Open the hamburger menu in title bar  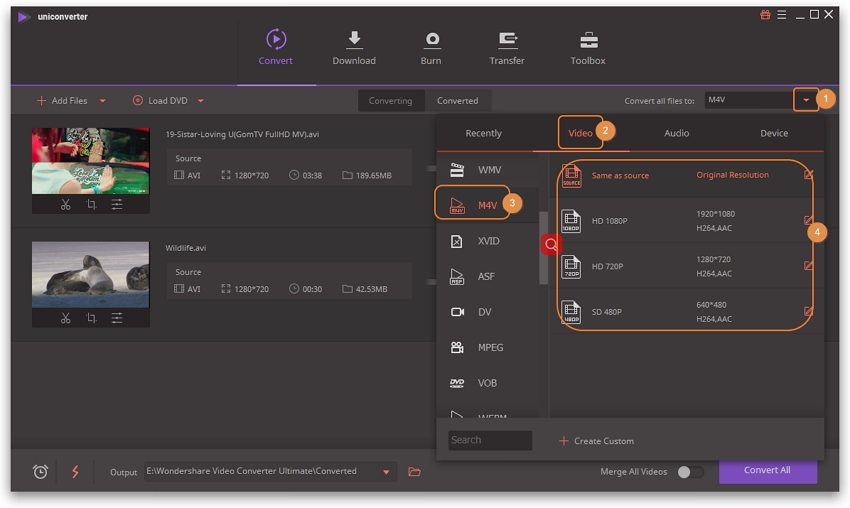782,15
